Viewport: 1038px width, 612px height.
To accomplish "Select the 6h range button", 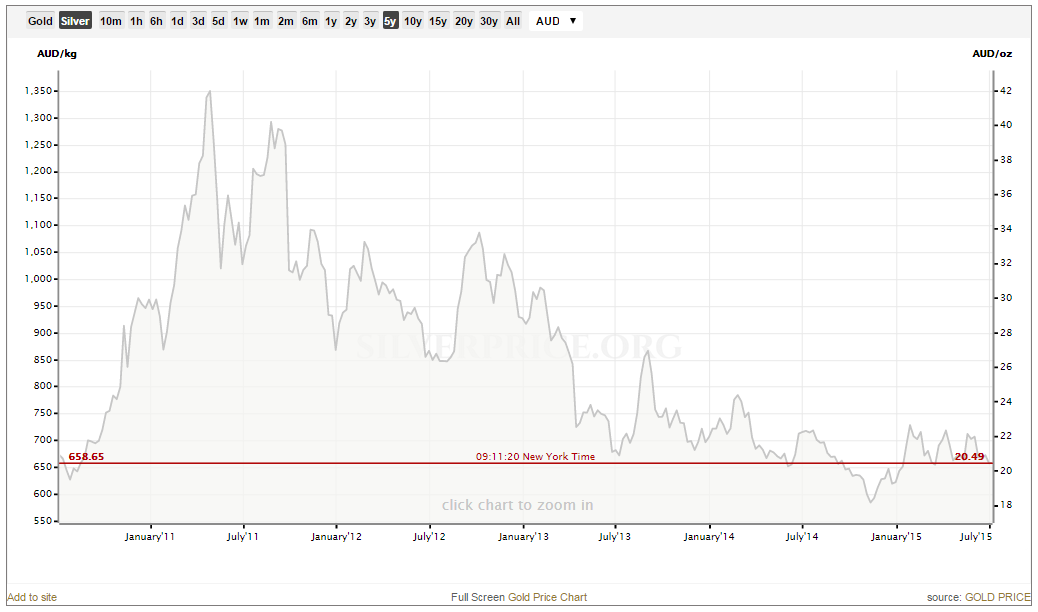I will coord(157,21).
